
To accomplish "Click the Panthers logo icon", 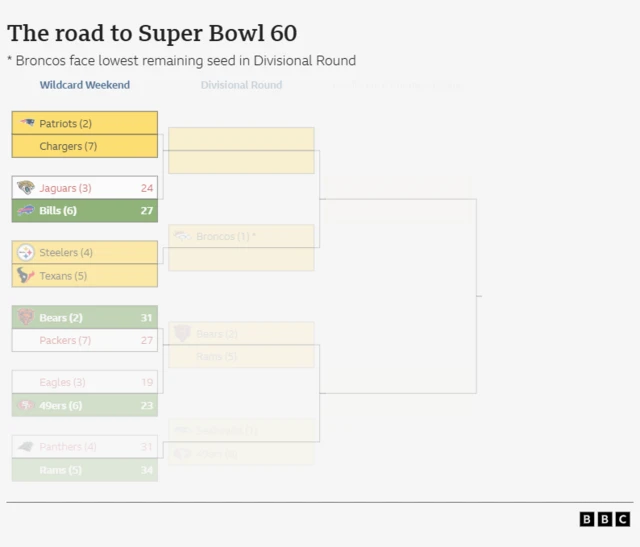I will pos(26,447).
